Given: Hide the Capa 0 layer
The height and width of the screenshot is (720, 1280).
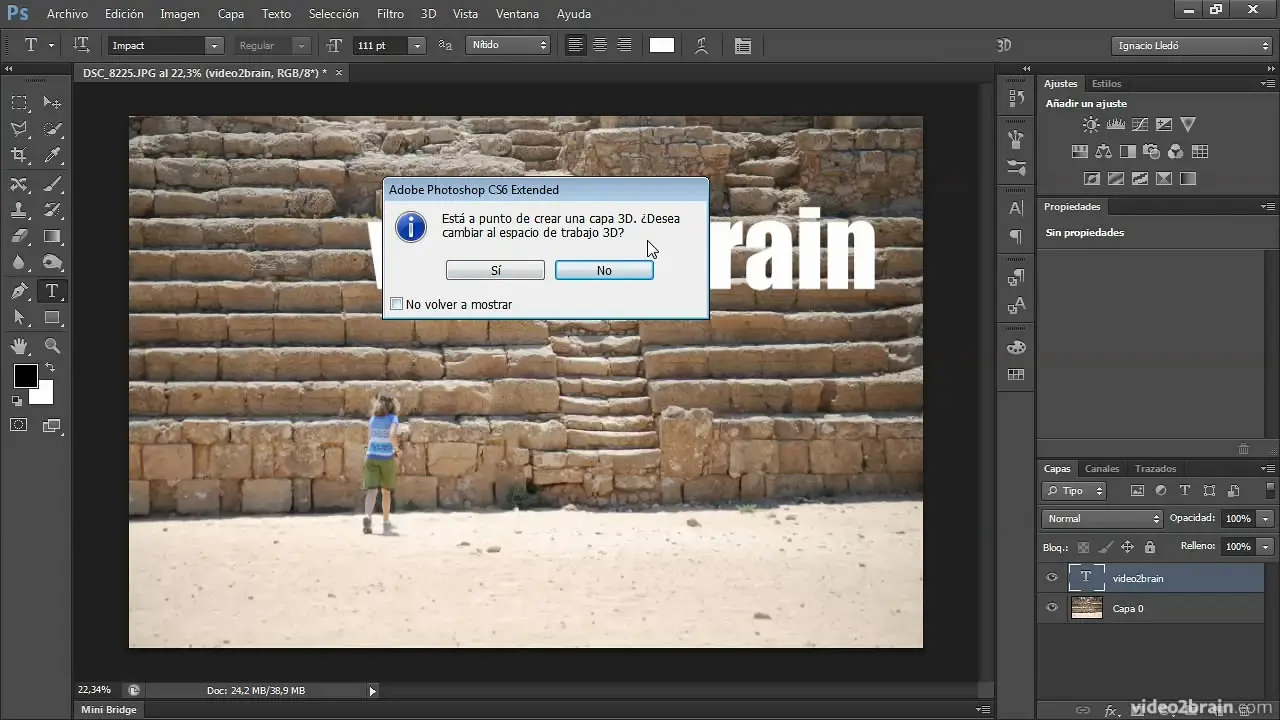Looking at the screenshot, I should pyautogui.click(x=1051, y=608).
